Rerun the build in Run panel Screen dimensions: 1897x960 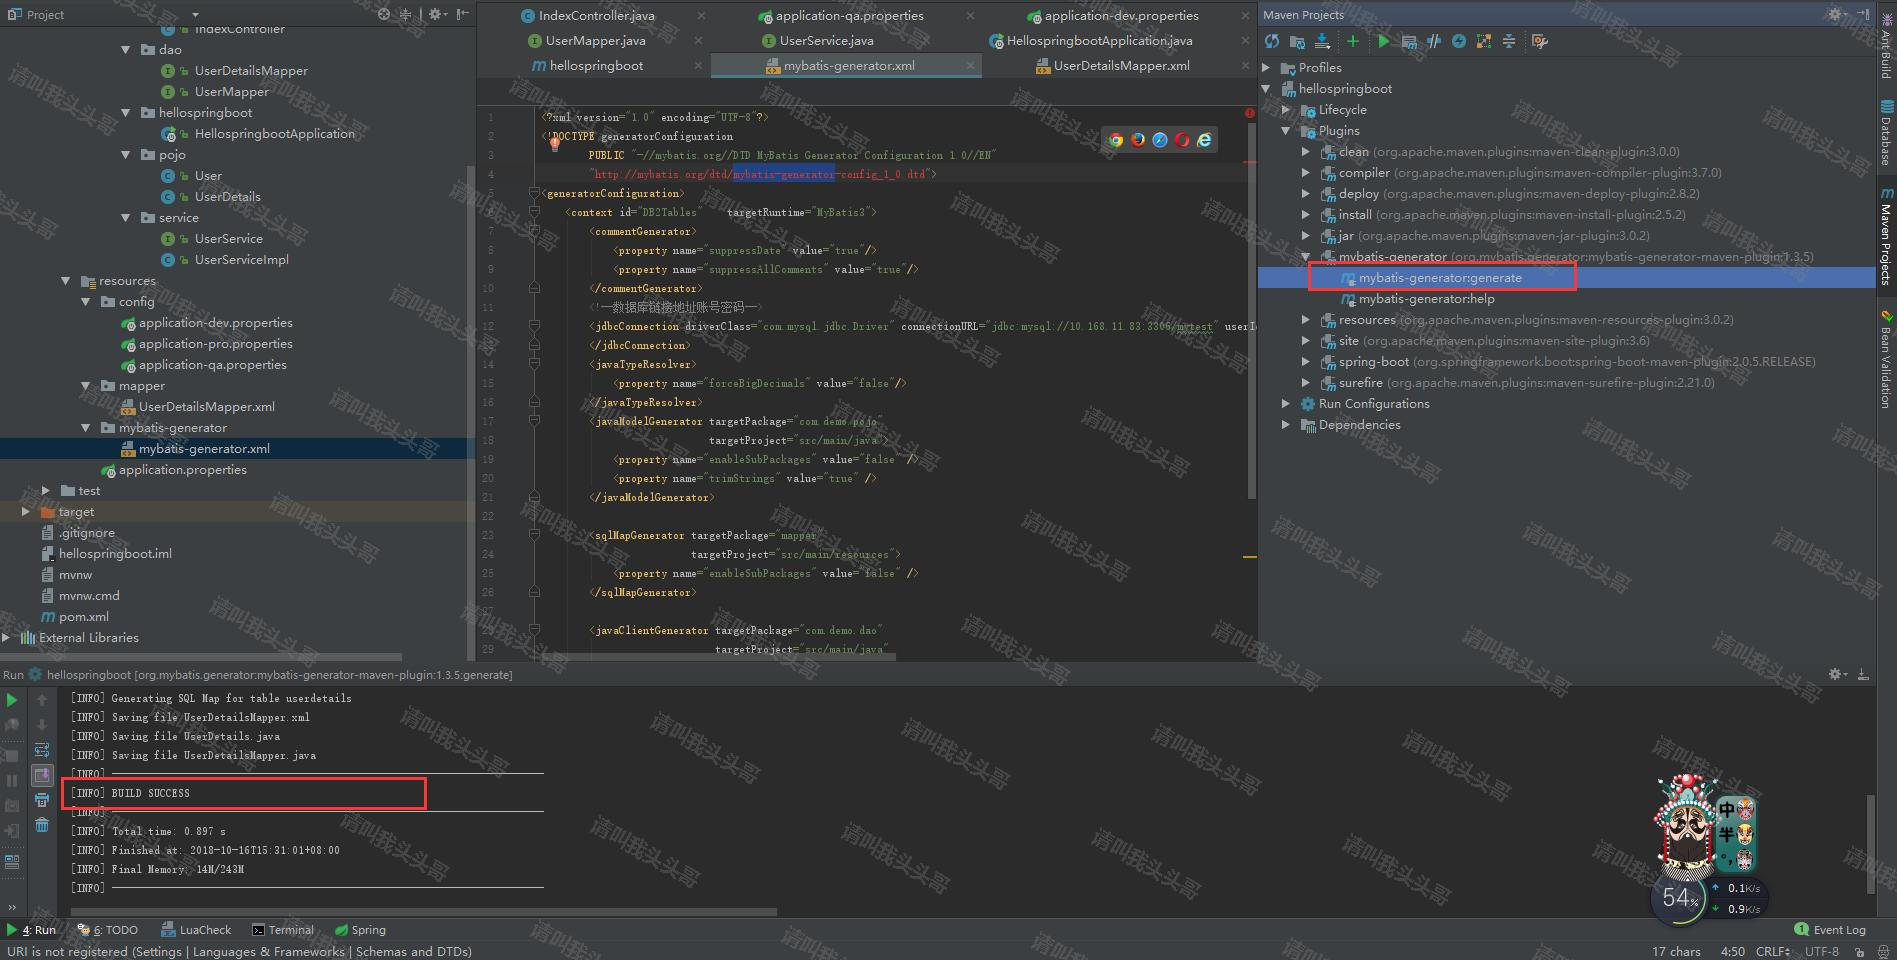click(12, 700)
